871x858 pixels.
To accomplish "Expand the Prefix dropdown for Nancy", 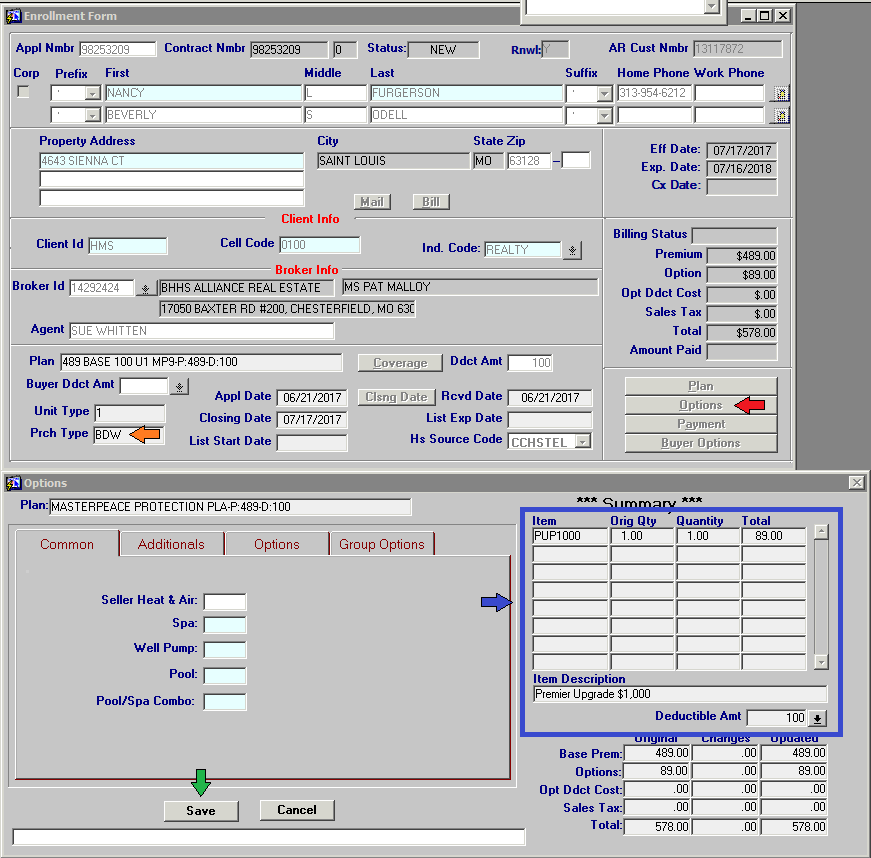I will click(x=92, y=93).
